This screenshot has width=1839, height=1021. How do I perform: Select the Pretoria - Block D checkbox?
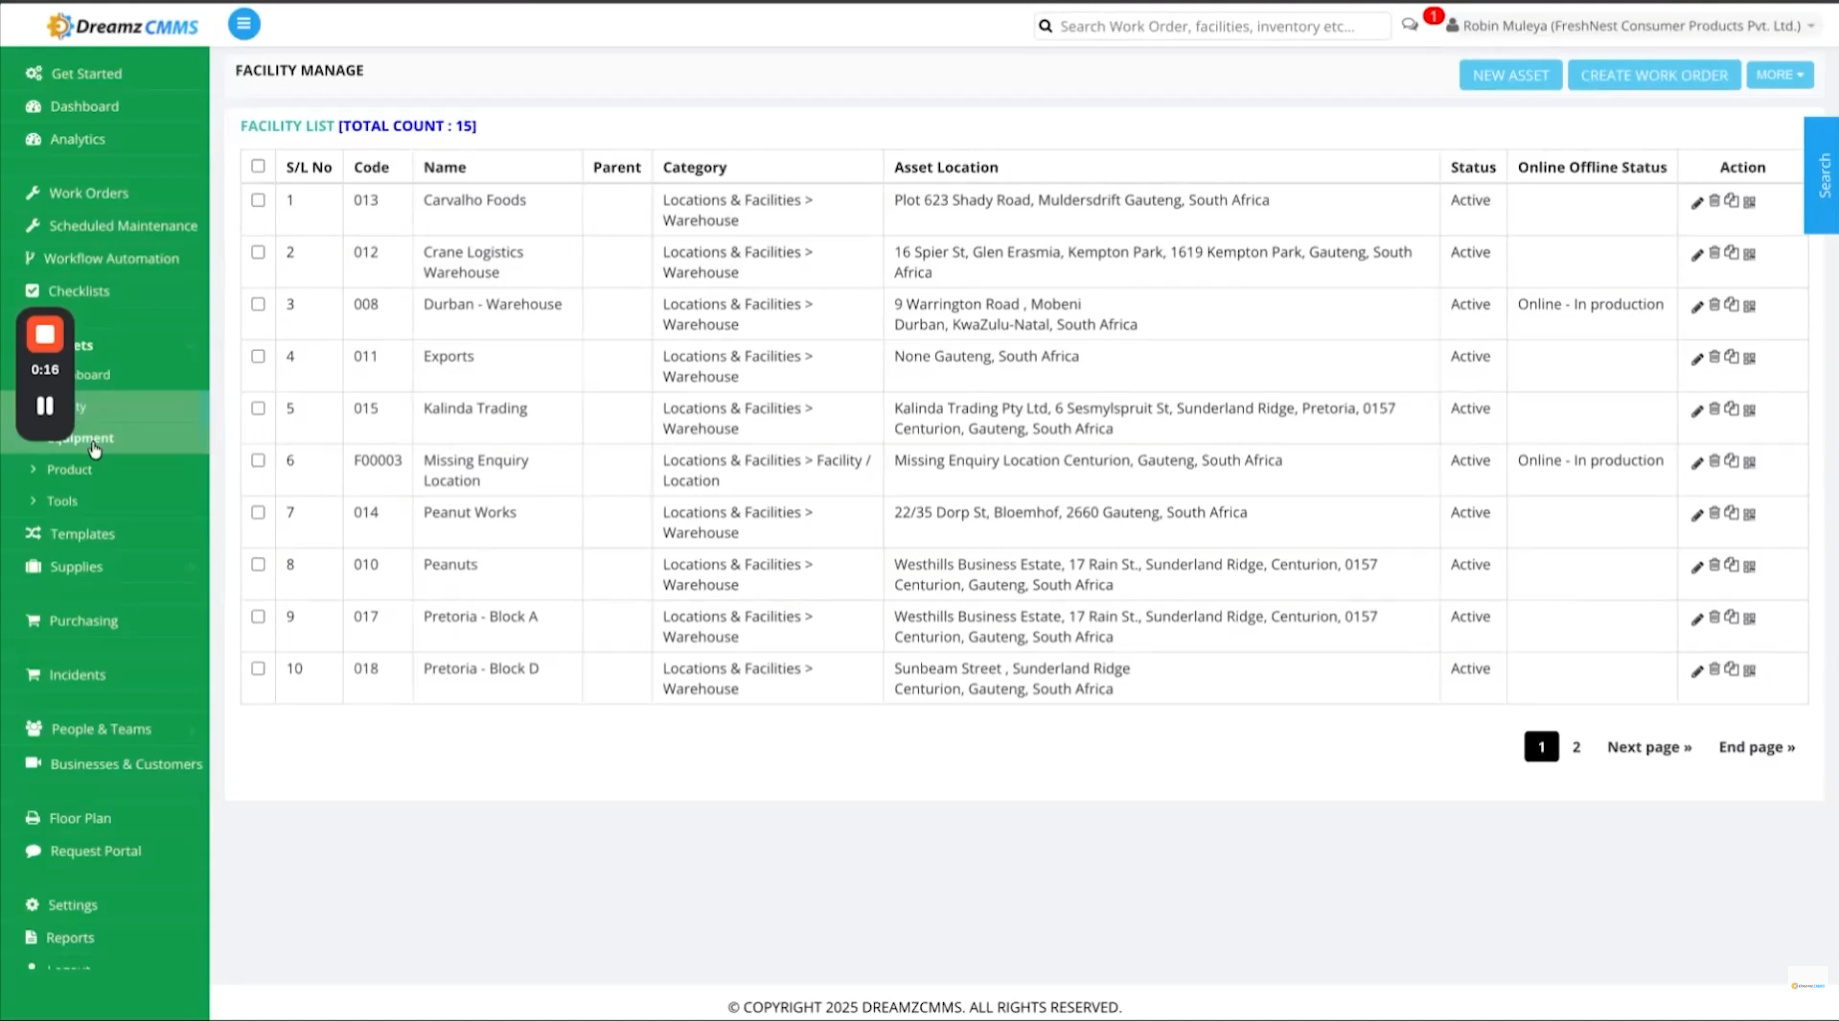[x=258, y=668]
